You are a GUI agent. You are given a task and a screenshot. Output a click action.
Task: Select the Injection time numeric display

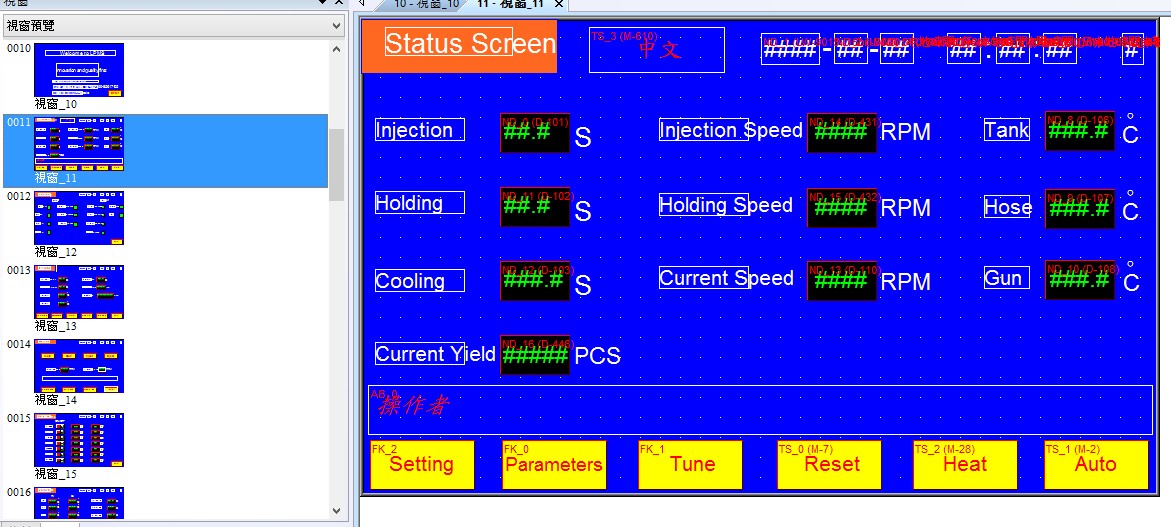(x=535, y=132)
